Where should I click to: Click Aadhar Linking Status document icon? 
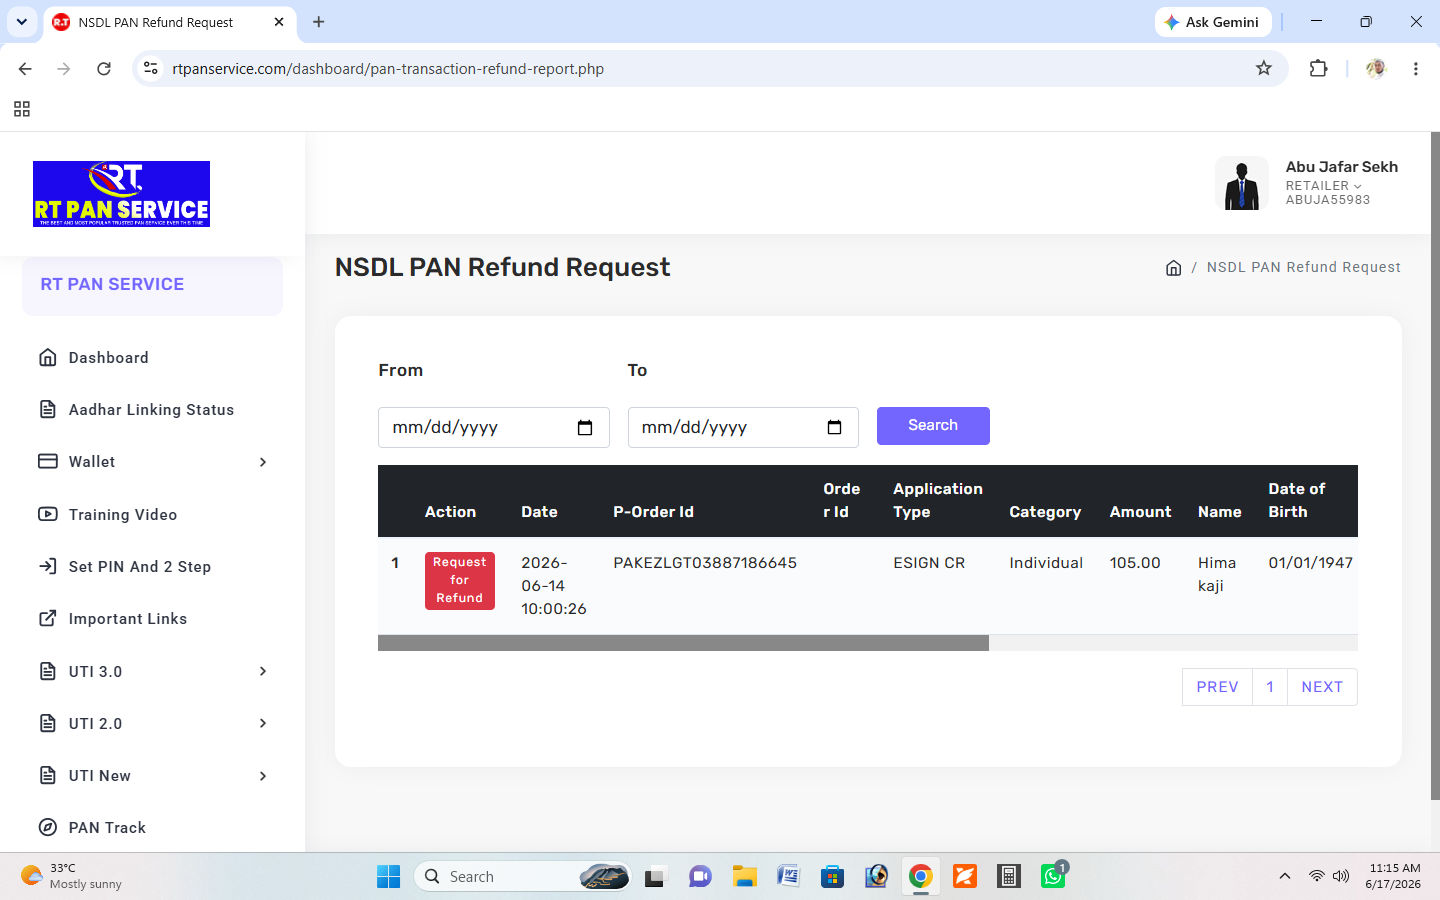tap(48, 409)
